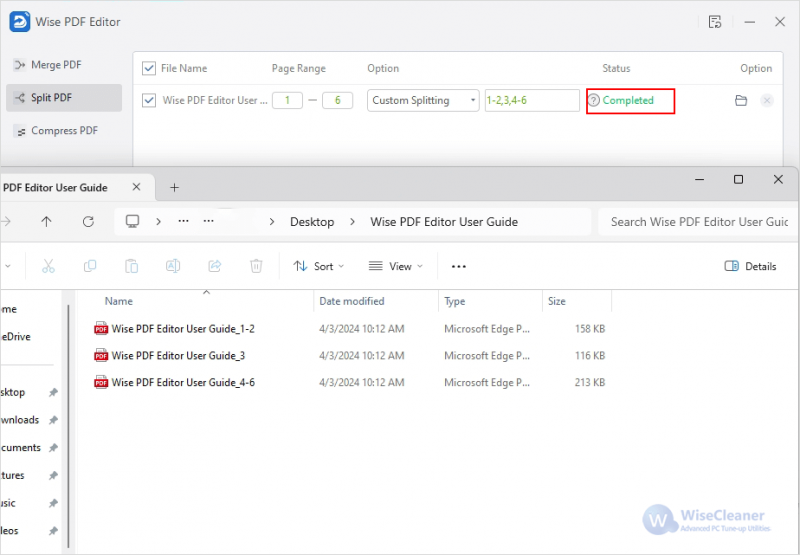Select the Split PDF sidebar item
Screen dimensions: 800x555
64,97
